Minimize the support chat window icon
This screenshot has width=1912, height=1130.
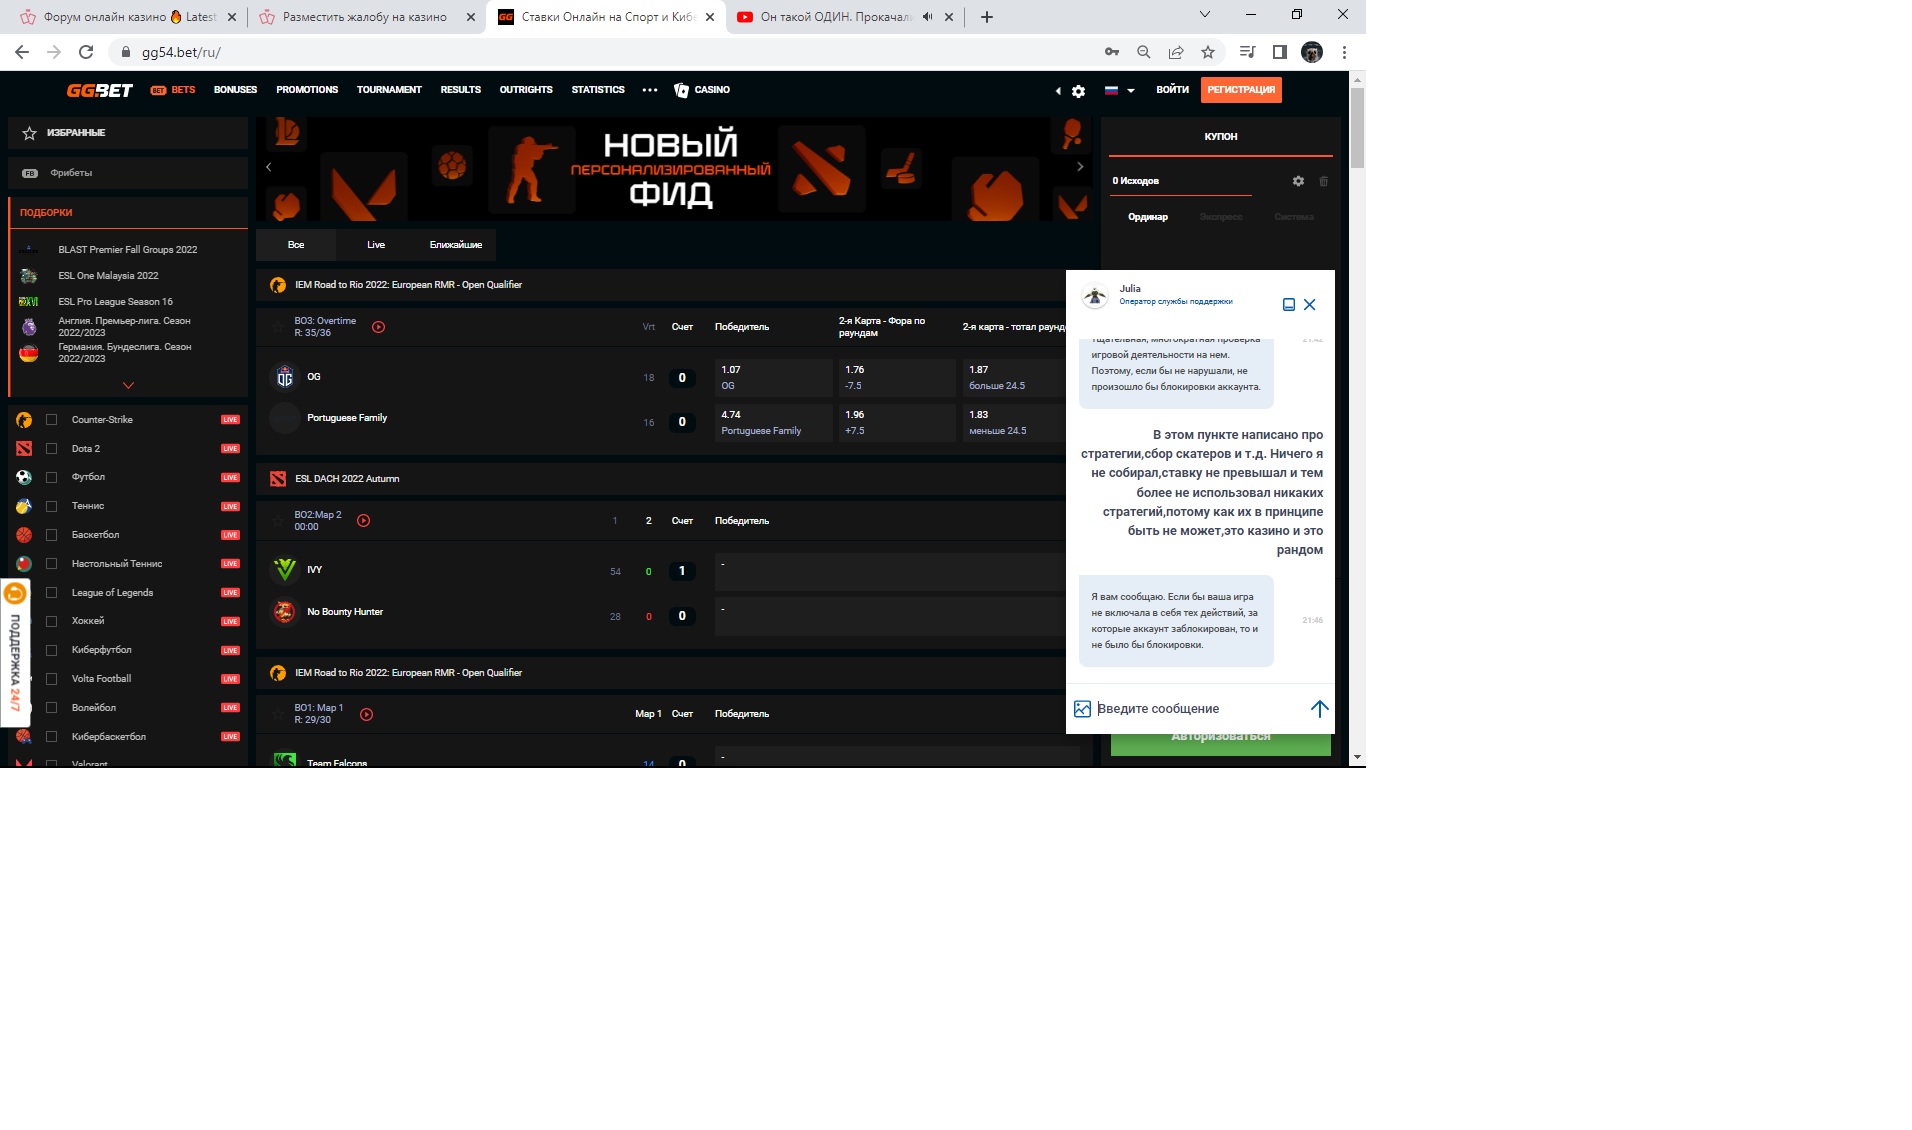click(x=1289, y=305)
